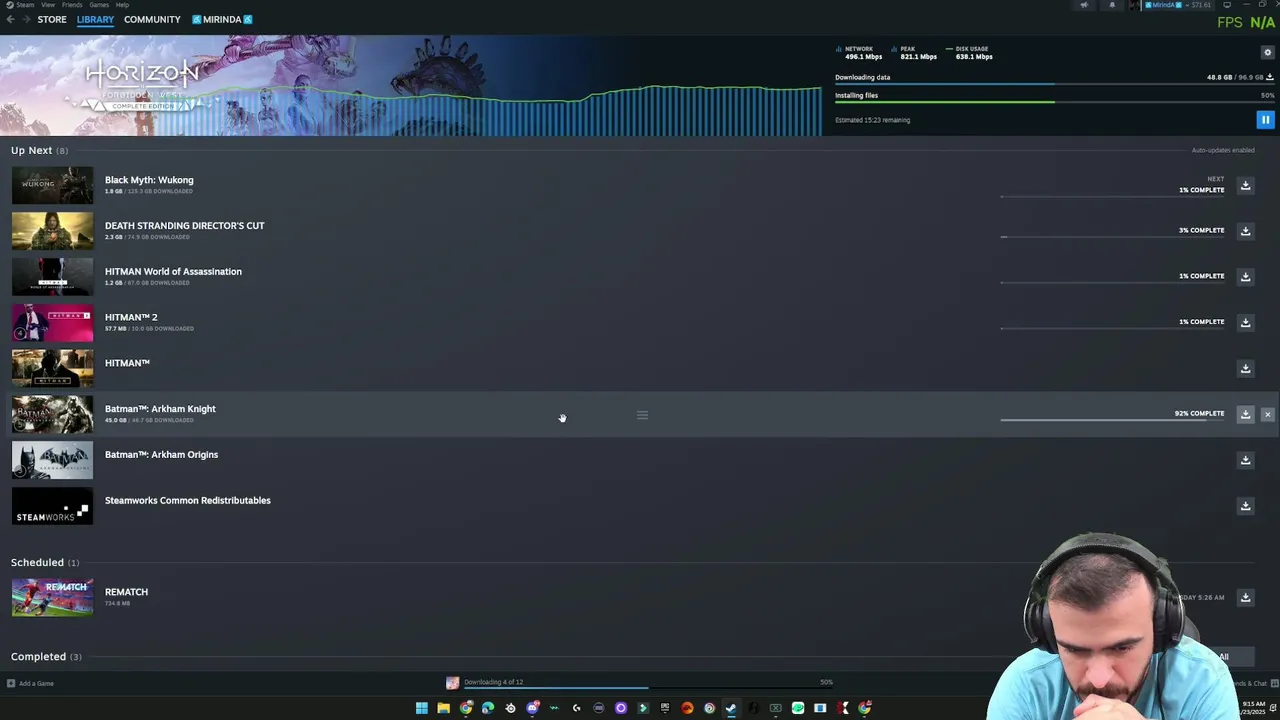Click the 'Scheduled' section header
Viewport: 1280px width, 720px height.
[x=45, y=562]
